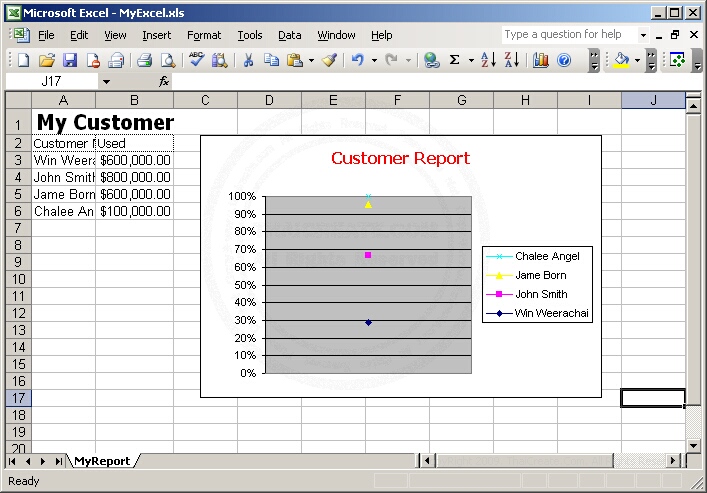Click the Excel workbook icon in menu bar

(x=21, y=35)
